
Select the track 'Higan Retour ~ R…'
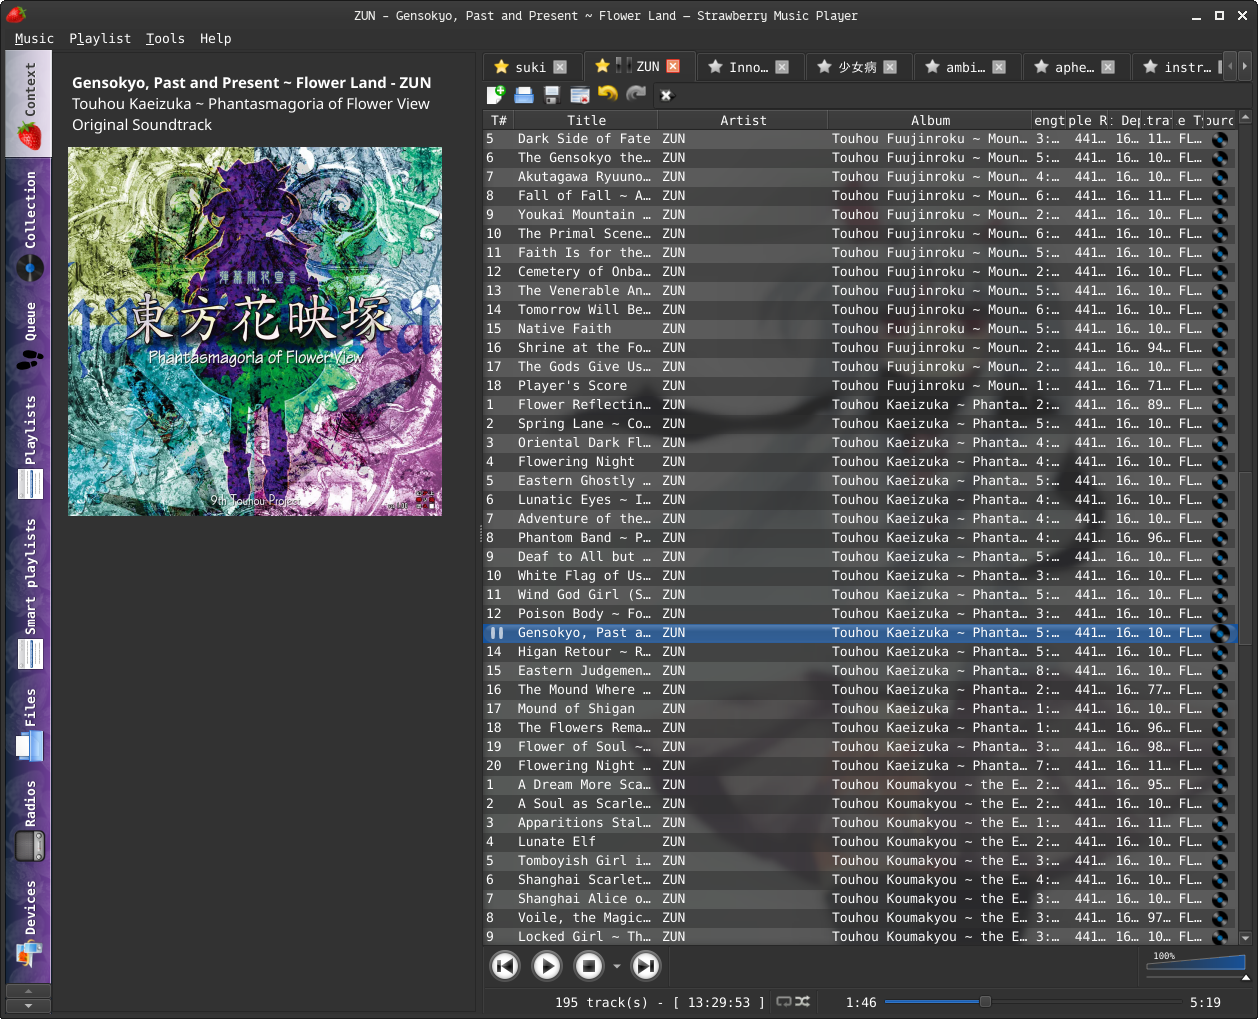(860, 652)
